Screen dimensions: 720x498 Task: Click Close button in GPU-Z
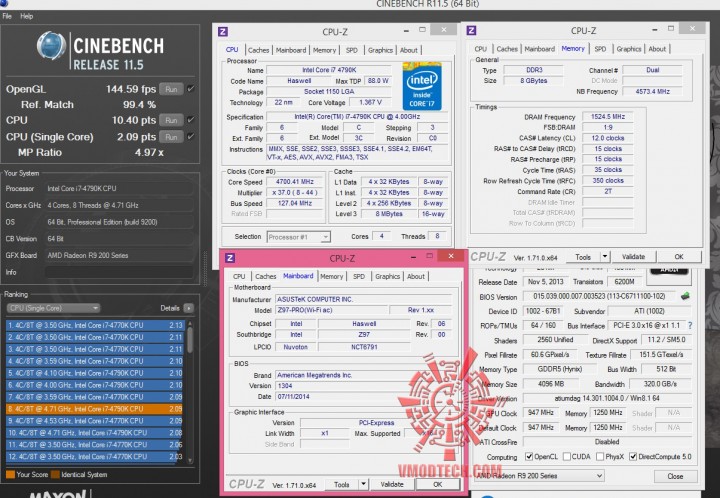click(x=675, y=476)
